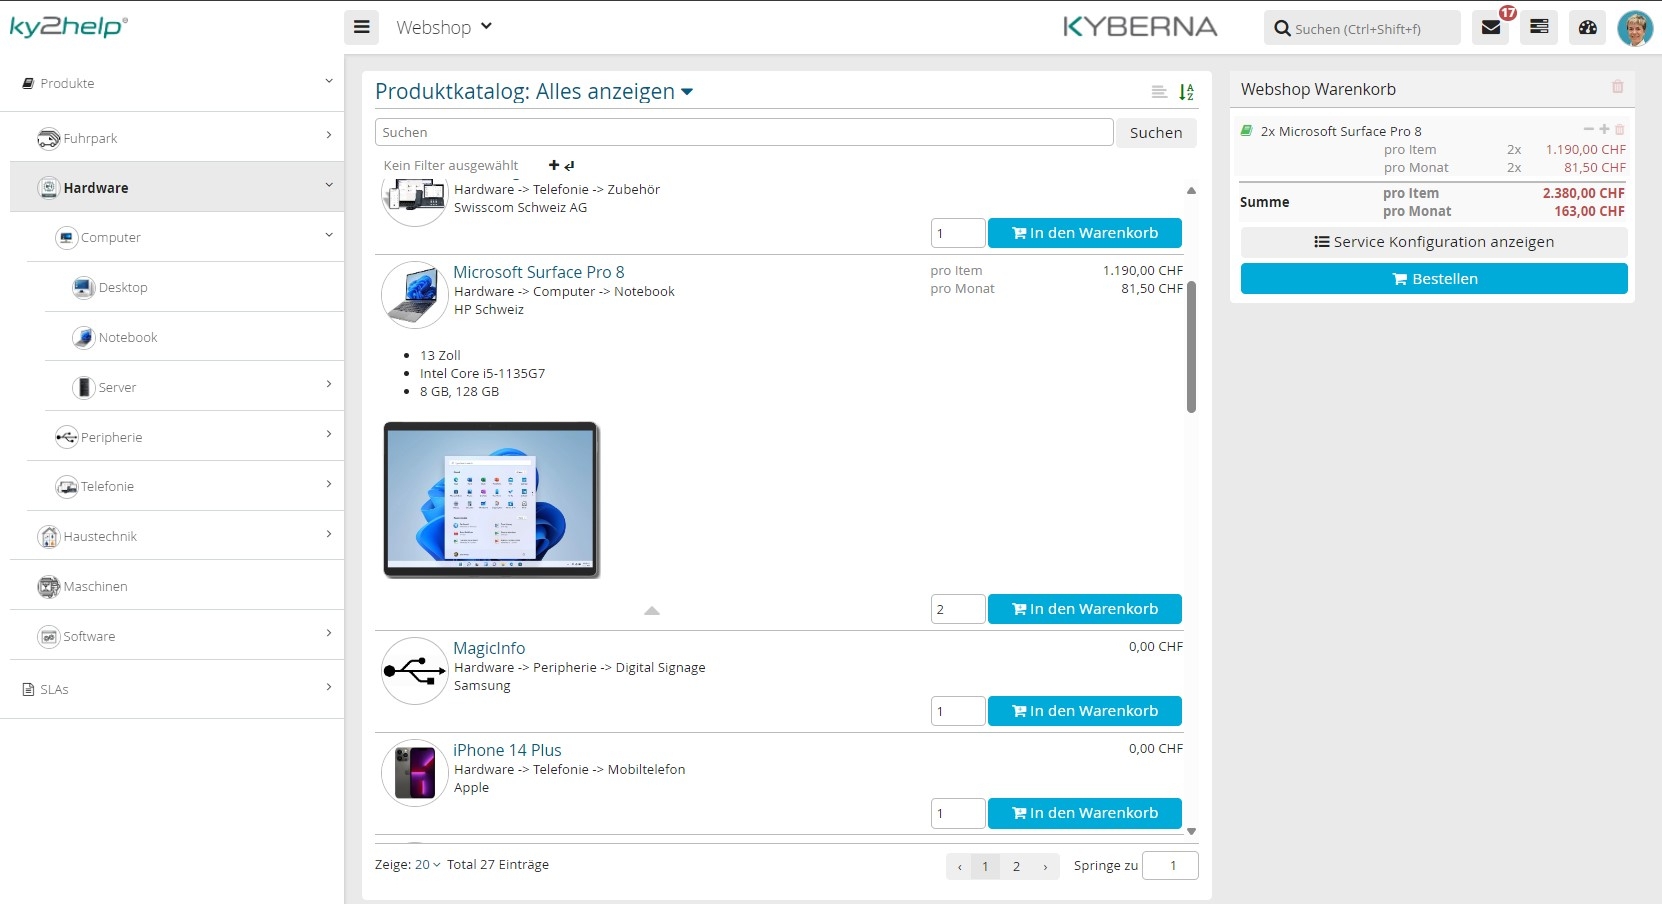Click the Microsoft Surface Pro 8 round thumbnail
This screenshot has height=904, width=1662.
[x=415, y=295]
